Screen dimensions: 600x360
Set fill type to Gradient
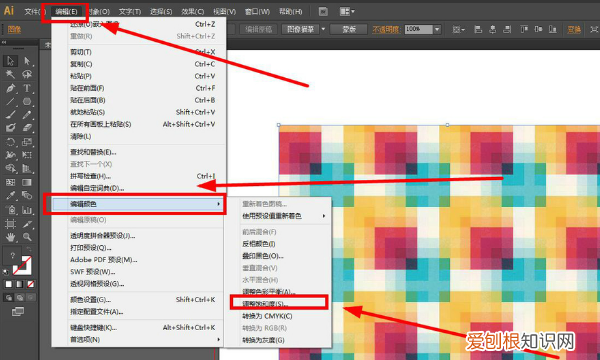pyautogui.click(x=20, y=284)
